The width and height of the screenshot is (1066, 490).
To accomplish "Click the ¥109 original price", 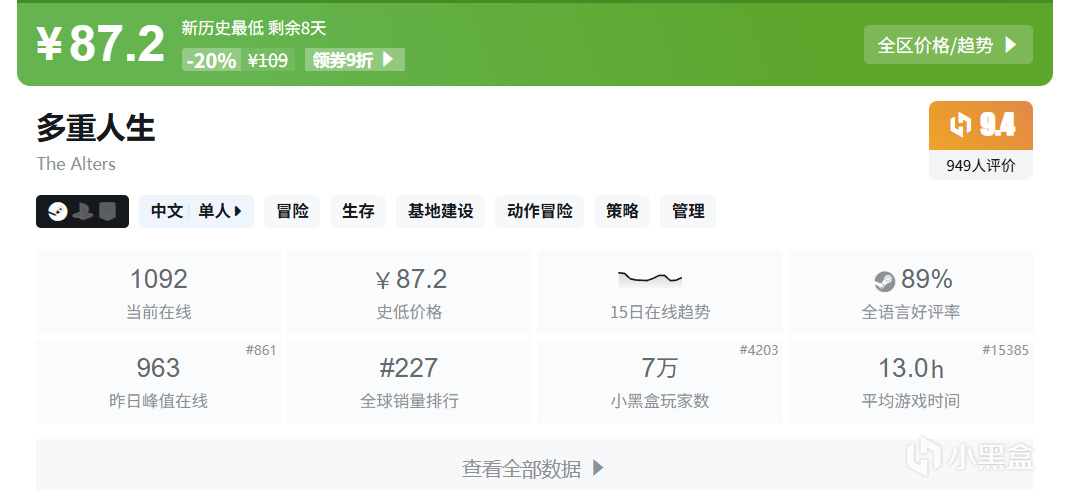I will (x=268, y=60).
